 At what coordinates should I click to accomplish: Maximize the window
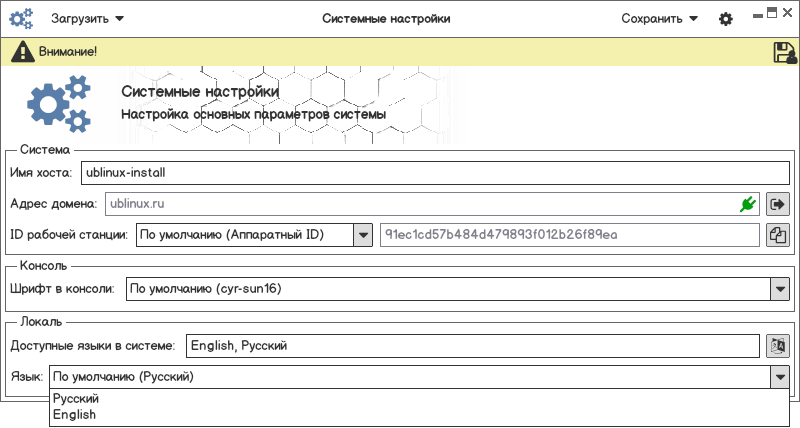772,13
